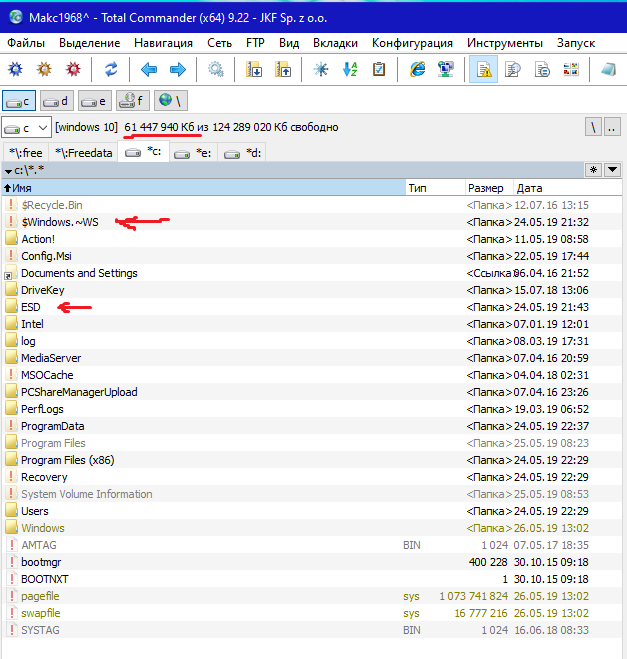Select drive e button
Image resolution: width=627 pixels, height=659 pixels.
pyautogui.click(x=95, y=101)
